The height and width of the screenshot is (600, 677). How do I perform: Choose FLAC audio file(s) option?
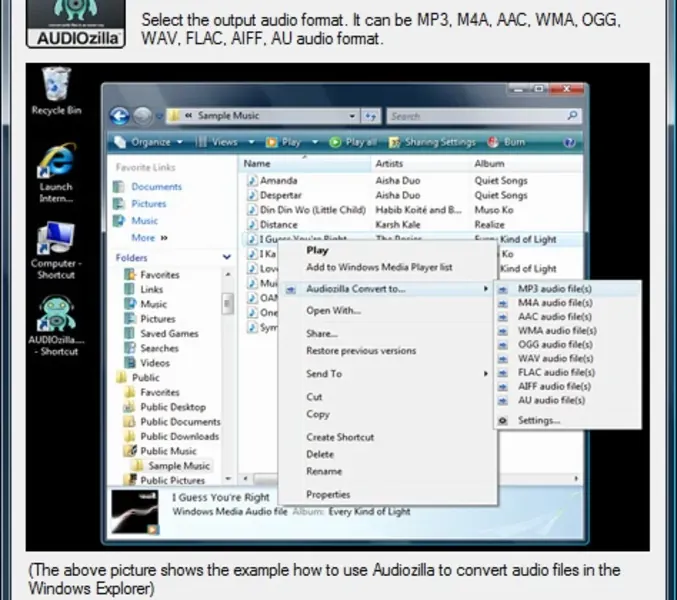pyautogui.click(x=567, y=372)
